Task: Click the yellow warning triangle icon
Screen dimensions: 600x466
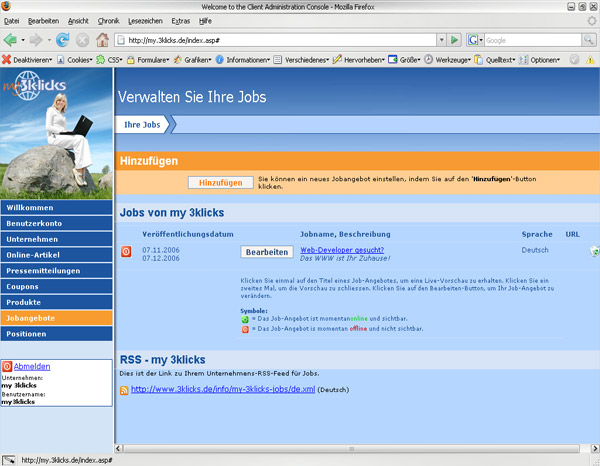Action: tap(590, 60)
